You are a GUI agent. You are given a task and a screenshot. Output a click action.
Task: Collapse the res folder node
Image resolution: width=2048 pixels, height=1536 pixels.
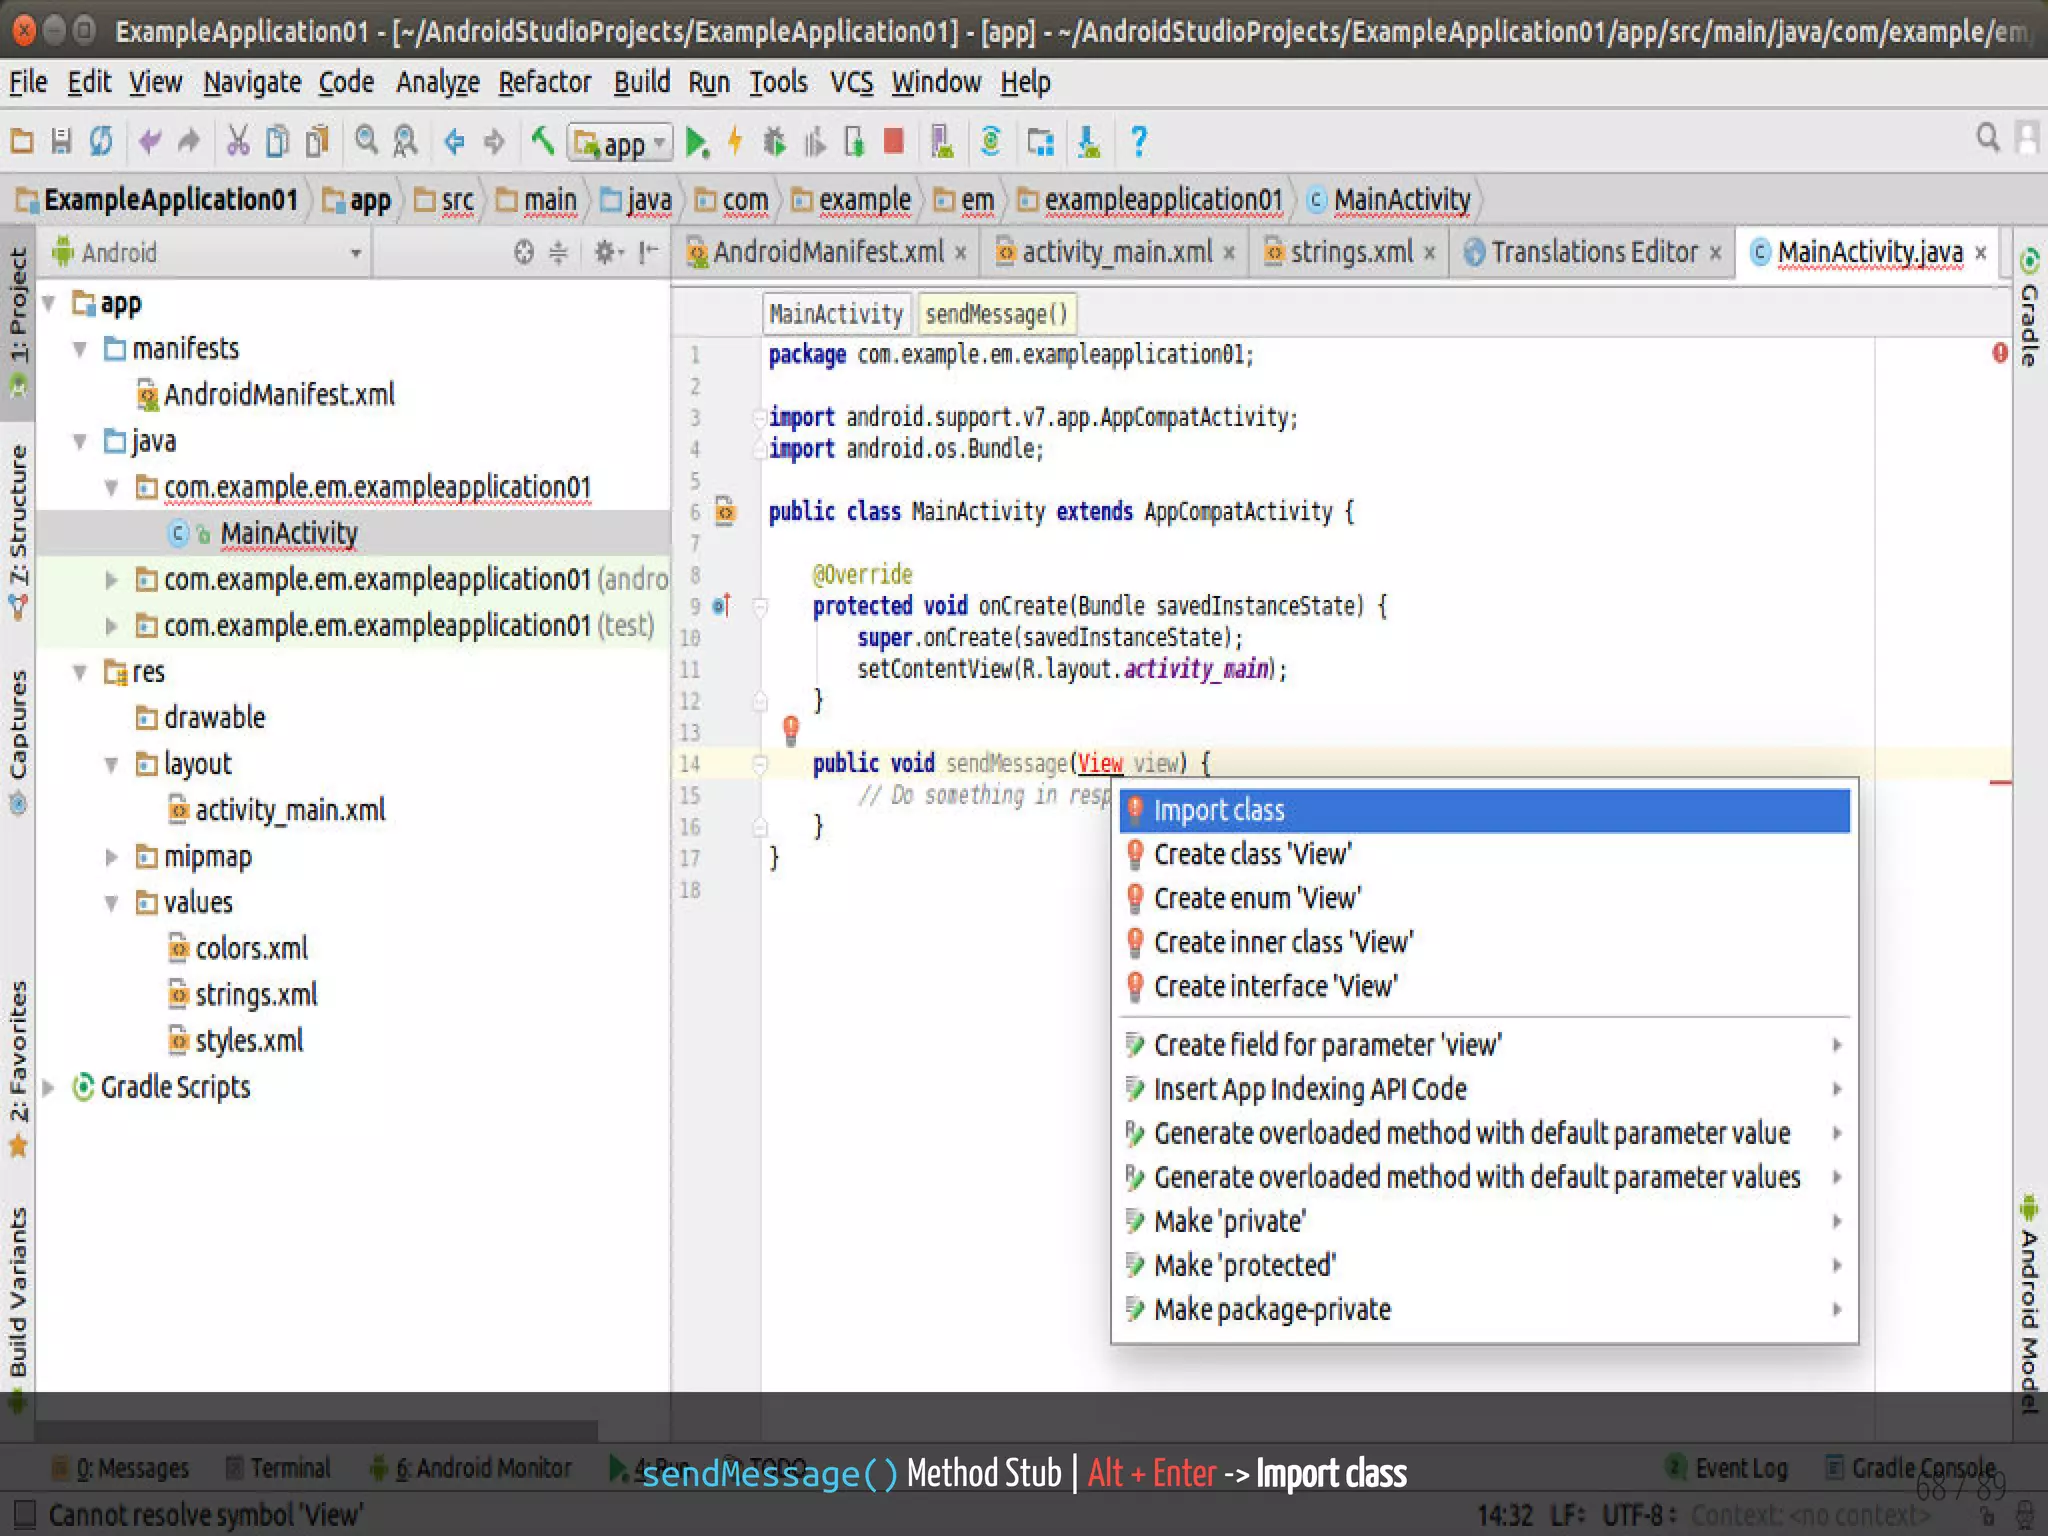[x=80, y=672]
